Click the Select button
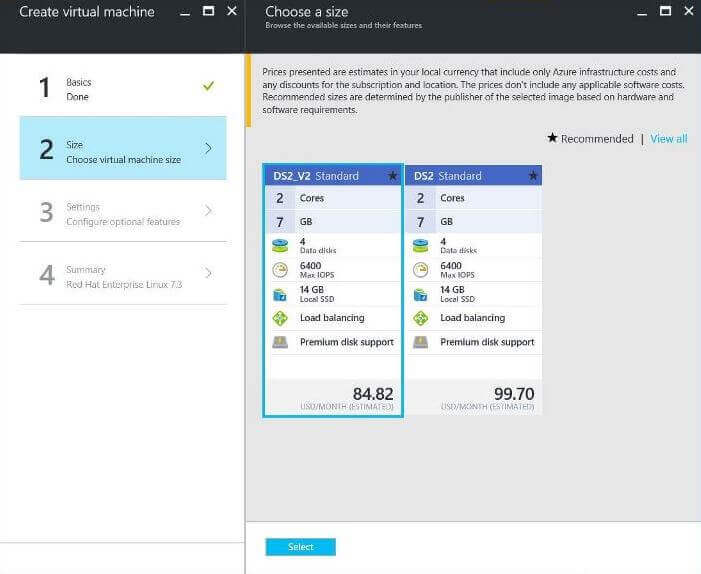 coord(300,547)
